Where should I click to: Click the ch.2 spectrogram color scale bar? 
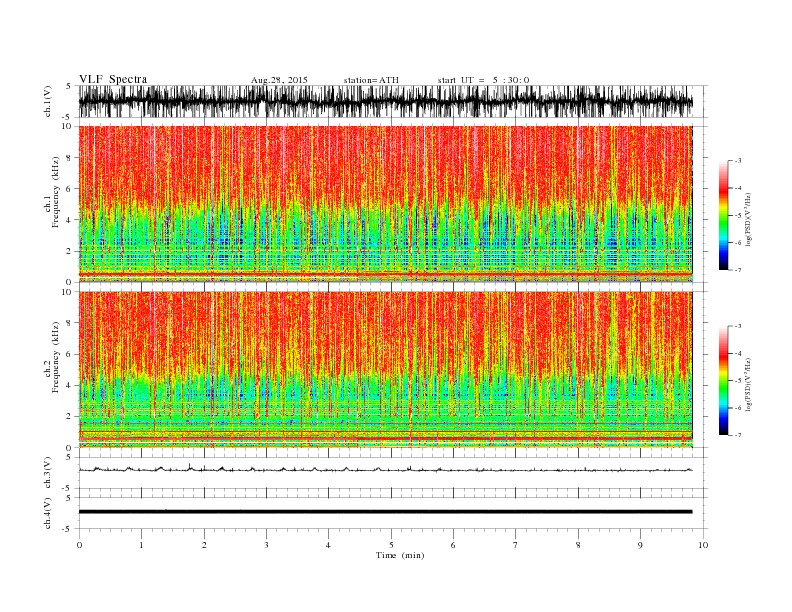coord(723,380)
